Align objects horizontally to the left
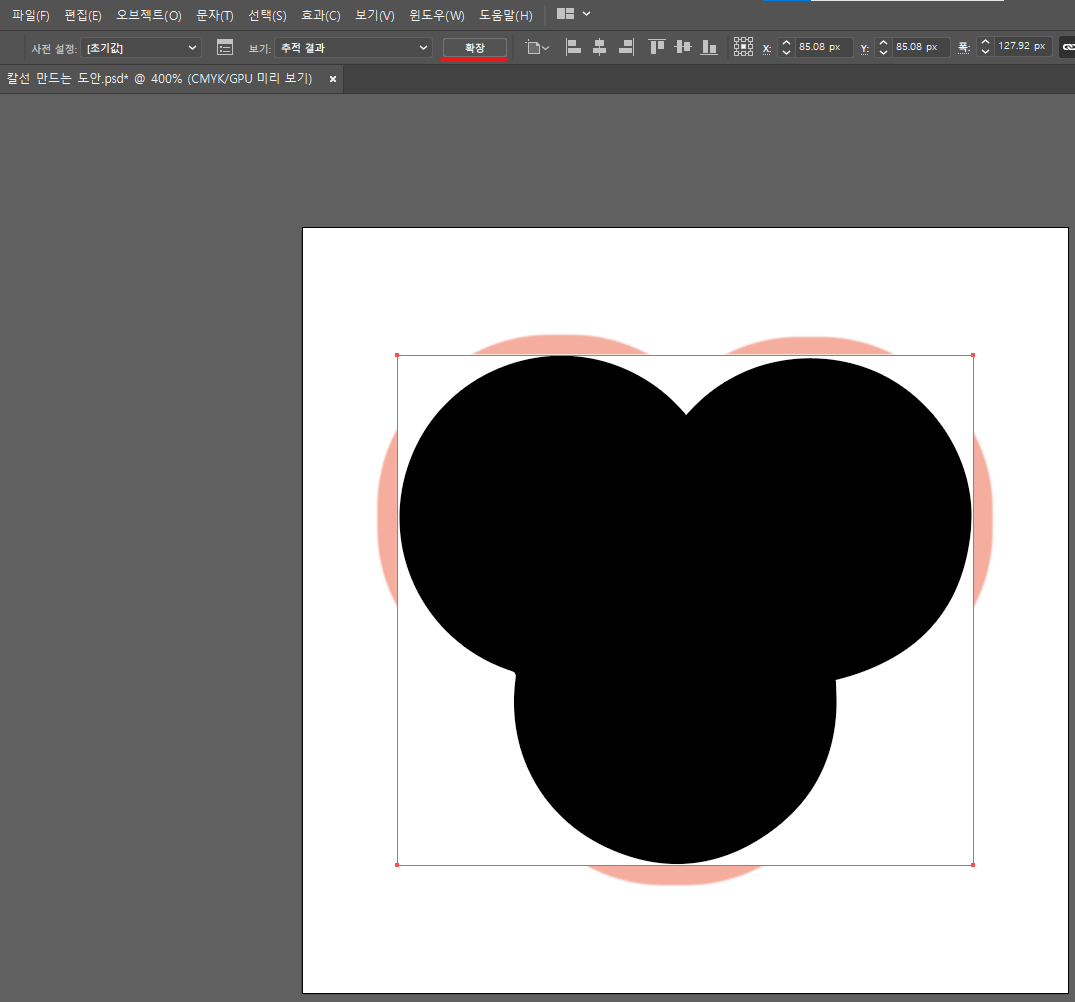The height and width of the screenshot is (1002, 1075). pos(573,47)
